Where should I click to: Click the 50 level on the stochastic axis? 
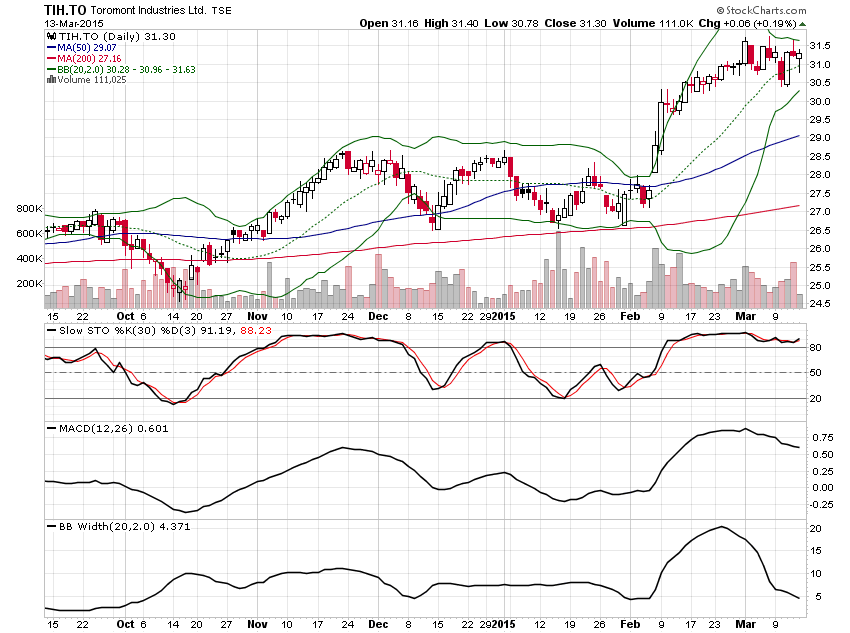815,373
